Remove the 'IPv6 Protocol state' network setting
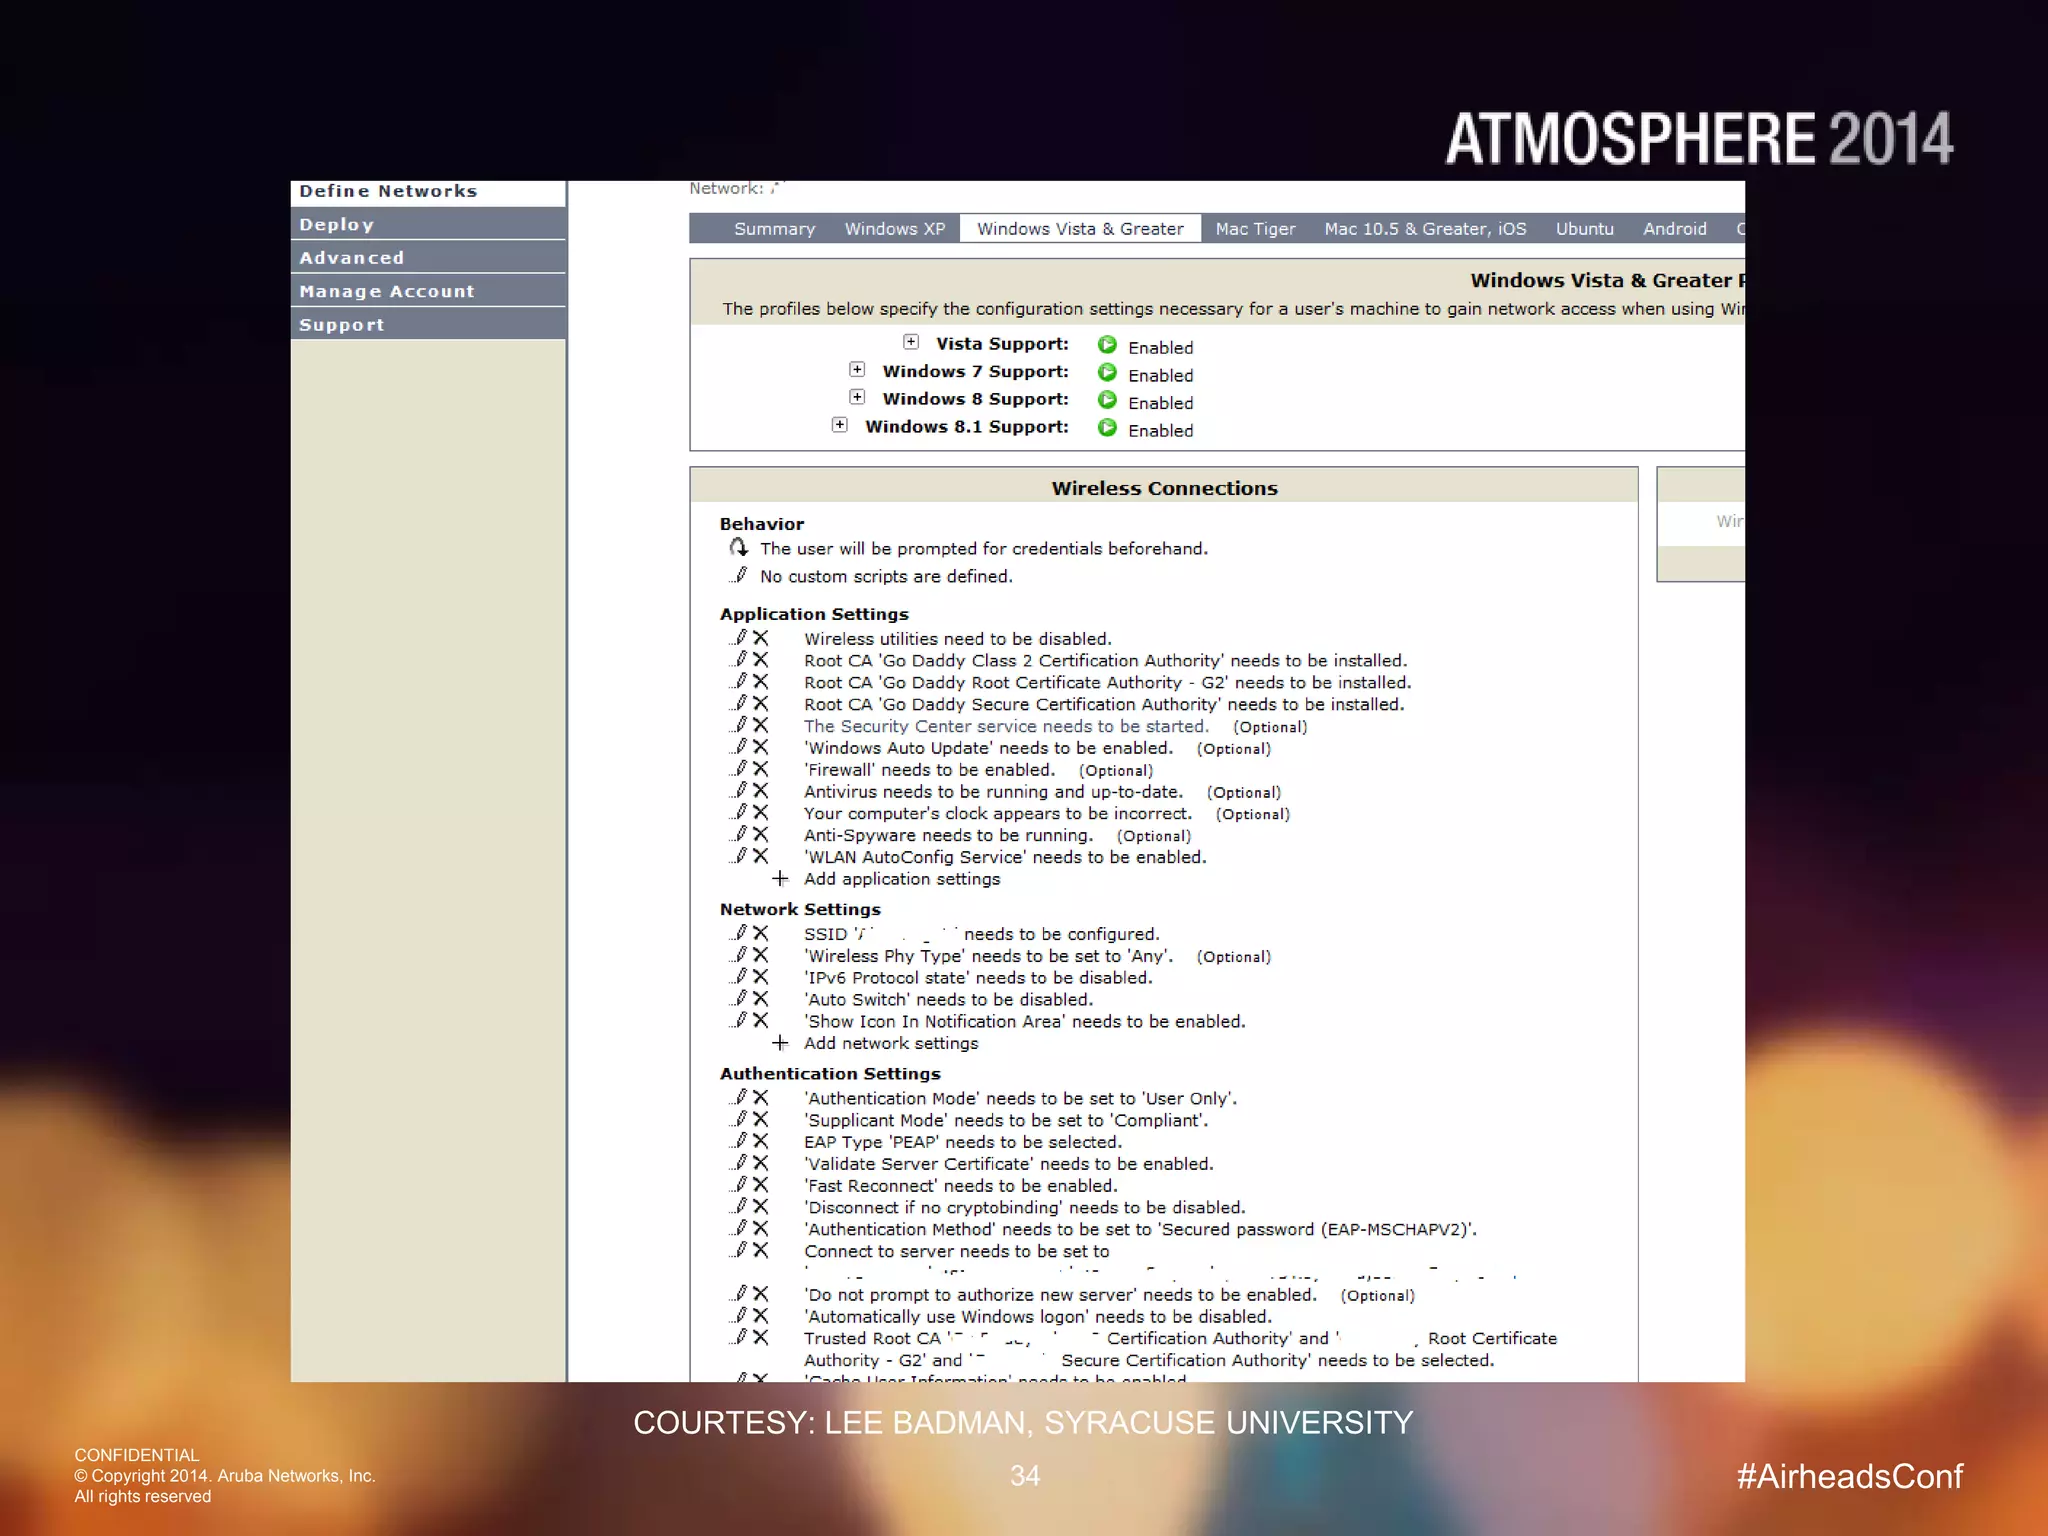This screenshot has width=2048, height=1536. [761, 977]
